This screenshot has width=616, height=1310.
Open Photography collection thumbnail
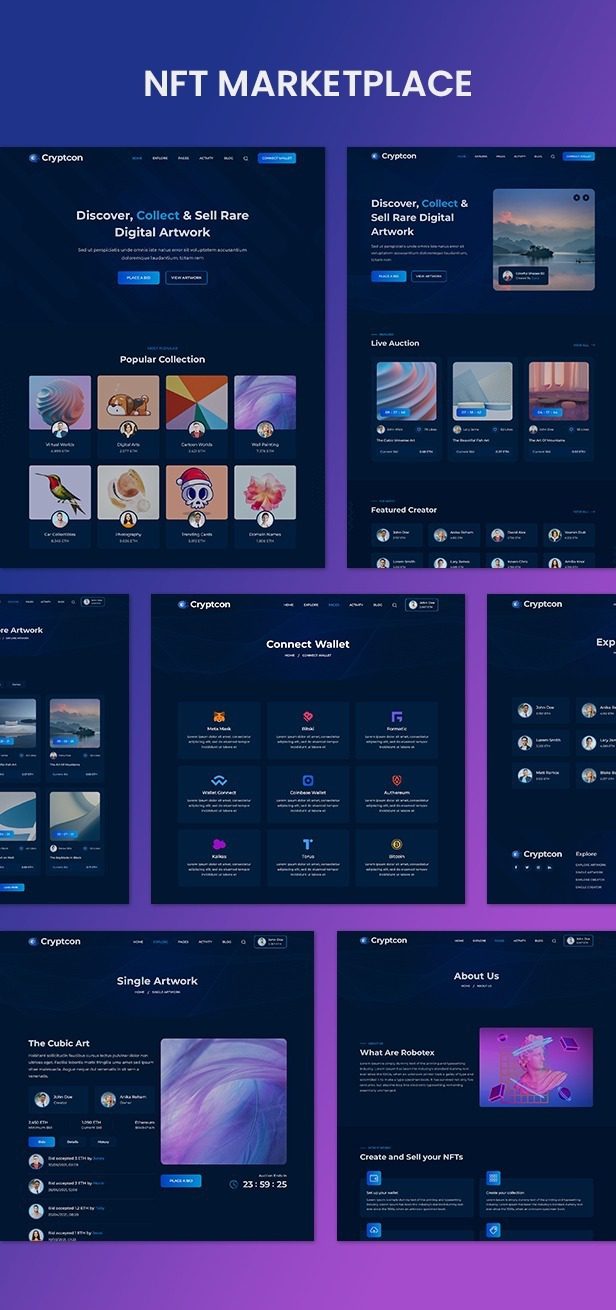(x=128, y=492)
